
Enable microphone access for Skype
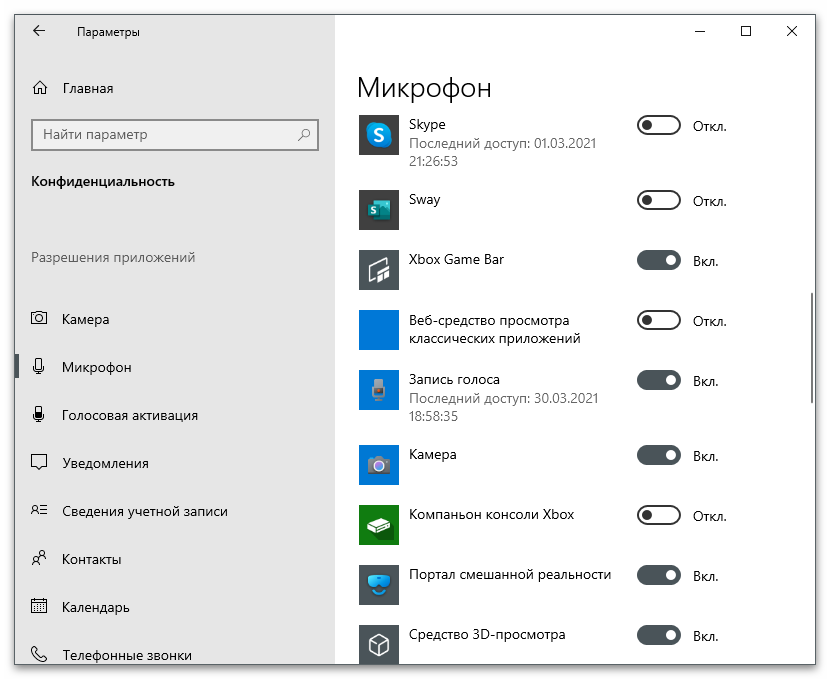(x=658, y=126)
